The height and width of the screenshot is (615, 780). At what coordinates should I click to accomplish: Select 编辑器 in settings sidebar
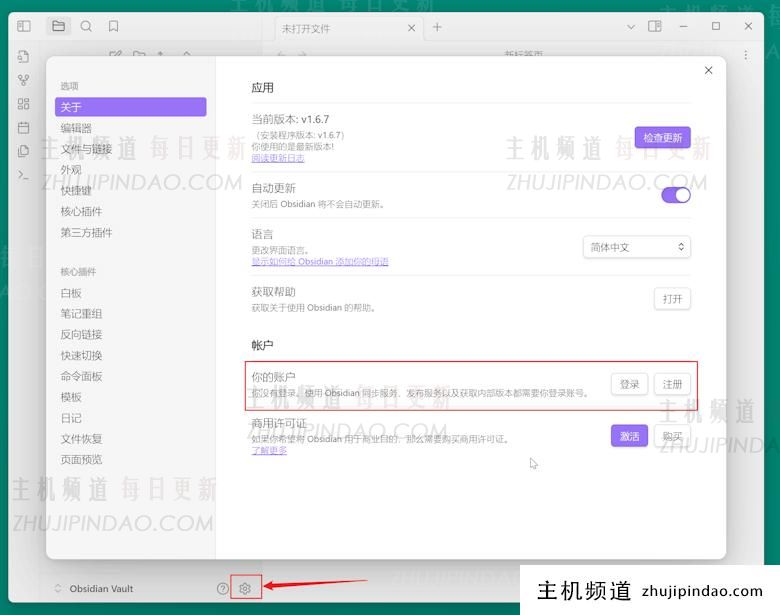pyautogui.click(x=130, y=128)
